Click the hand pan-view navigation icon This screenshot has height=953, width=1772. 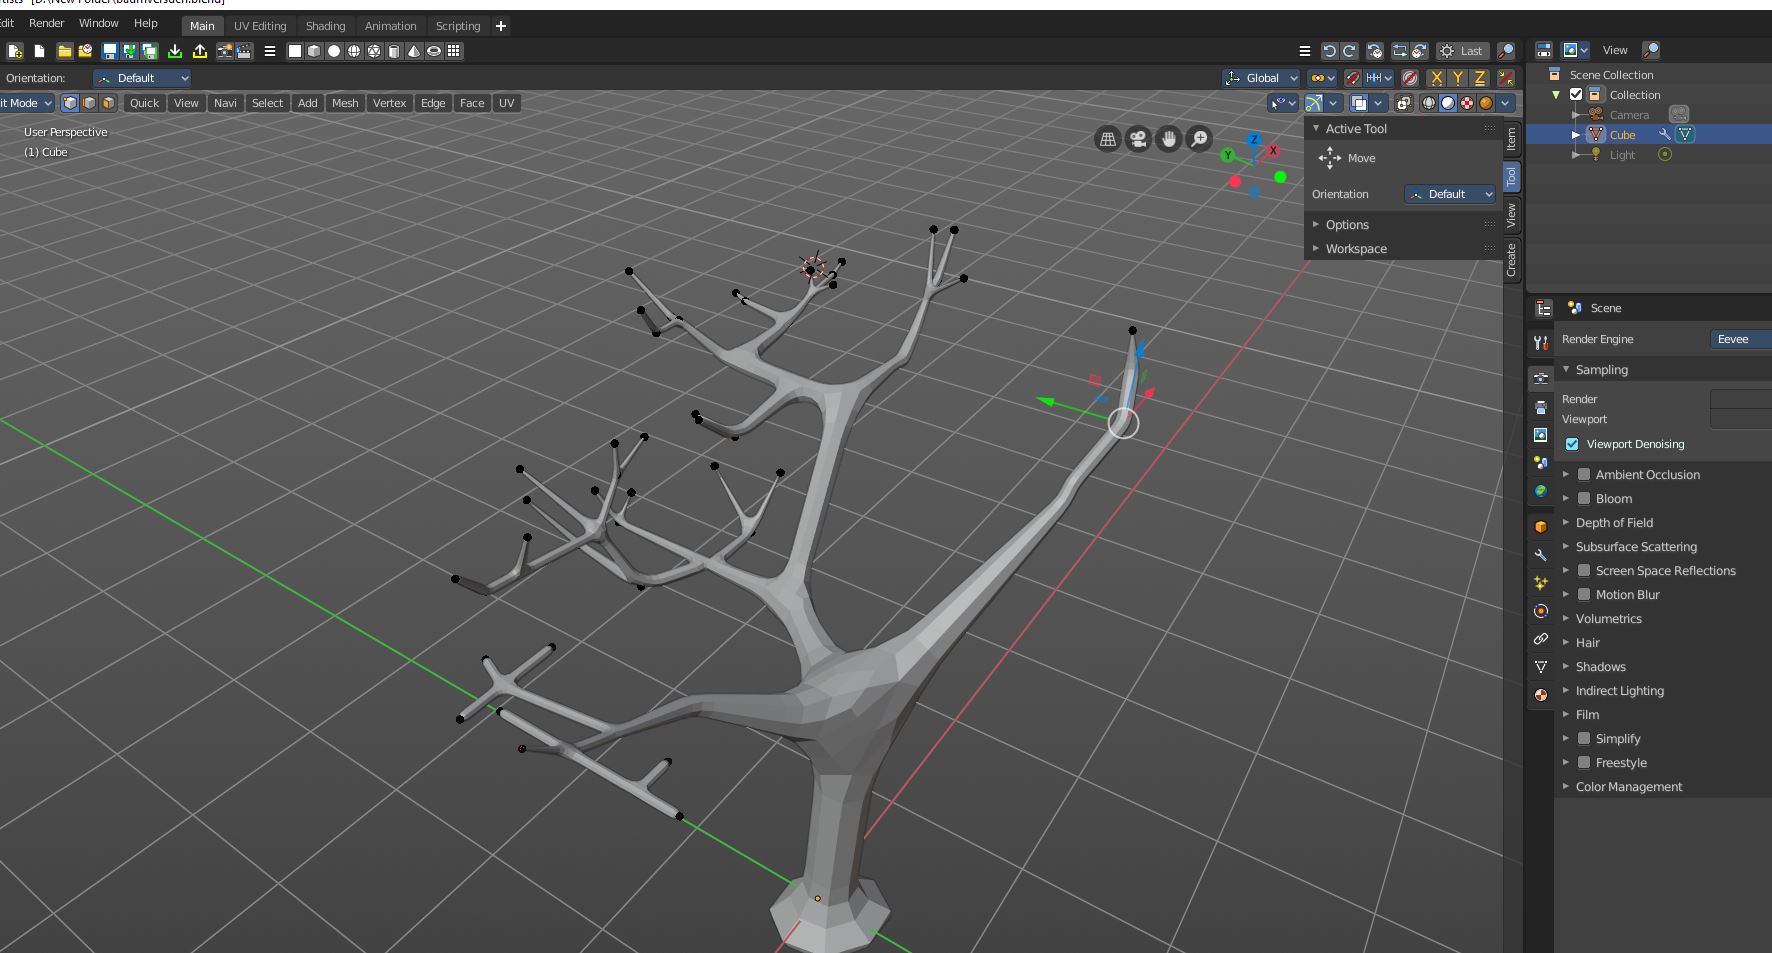pos(1168,139)
